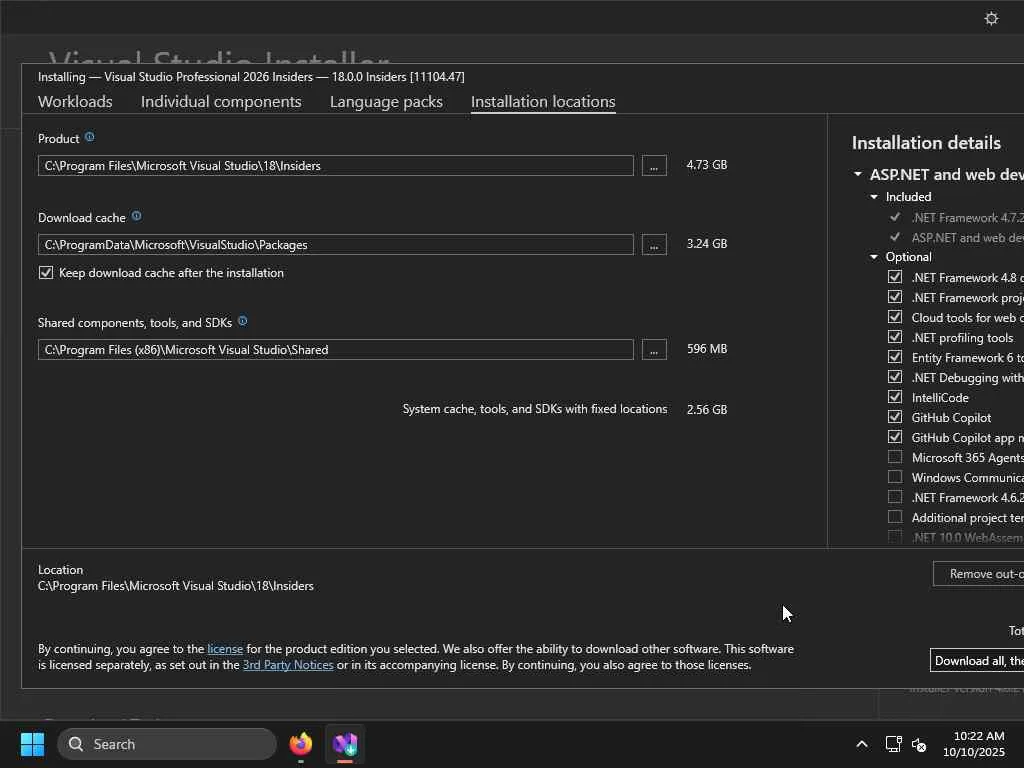Check Additional project templates component

coord(895,517)
